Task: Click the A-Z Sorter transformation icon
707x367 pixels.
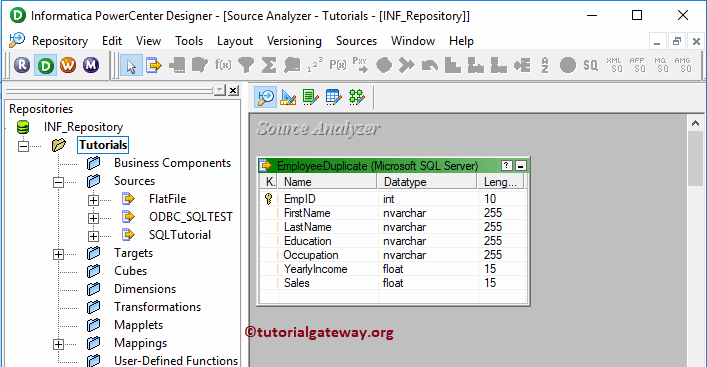Action: (x=545, y=65)
